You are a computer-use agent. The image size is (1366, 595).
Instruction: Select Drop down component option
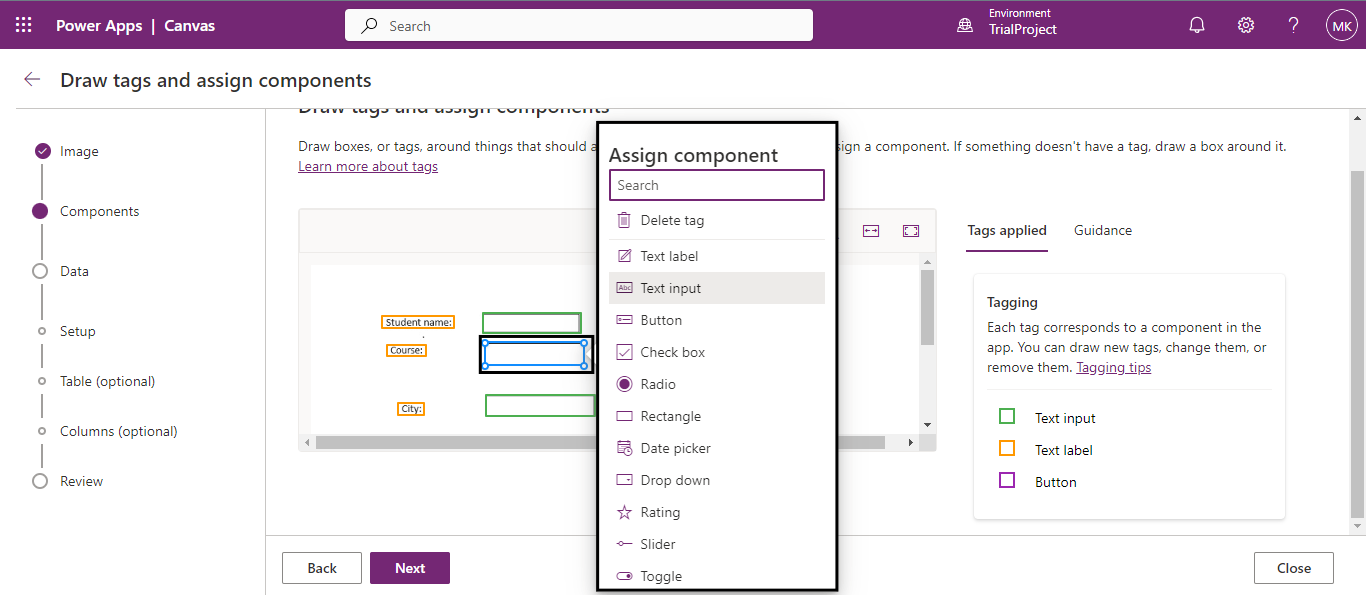click(675, 480)
